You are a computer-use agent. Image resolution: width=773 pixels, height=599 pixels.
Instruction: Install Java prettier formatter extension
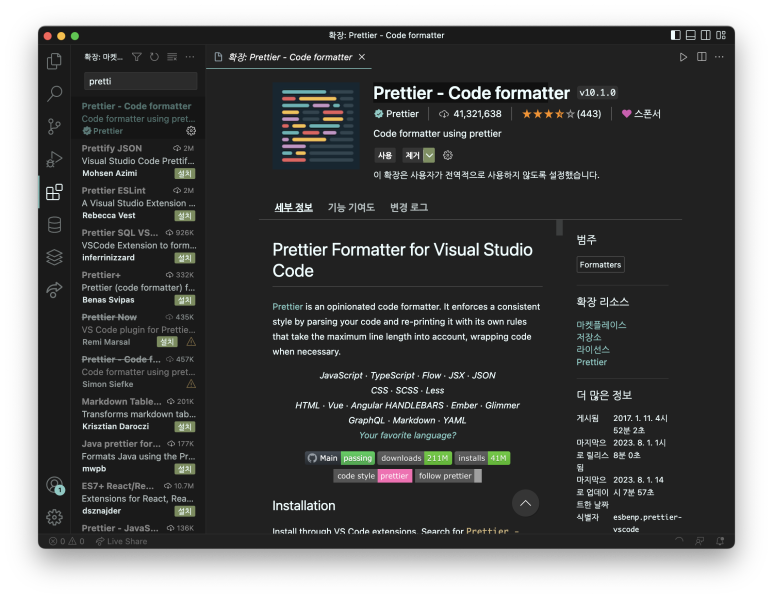(185, 469)
